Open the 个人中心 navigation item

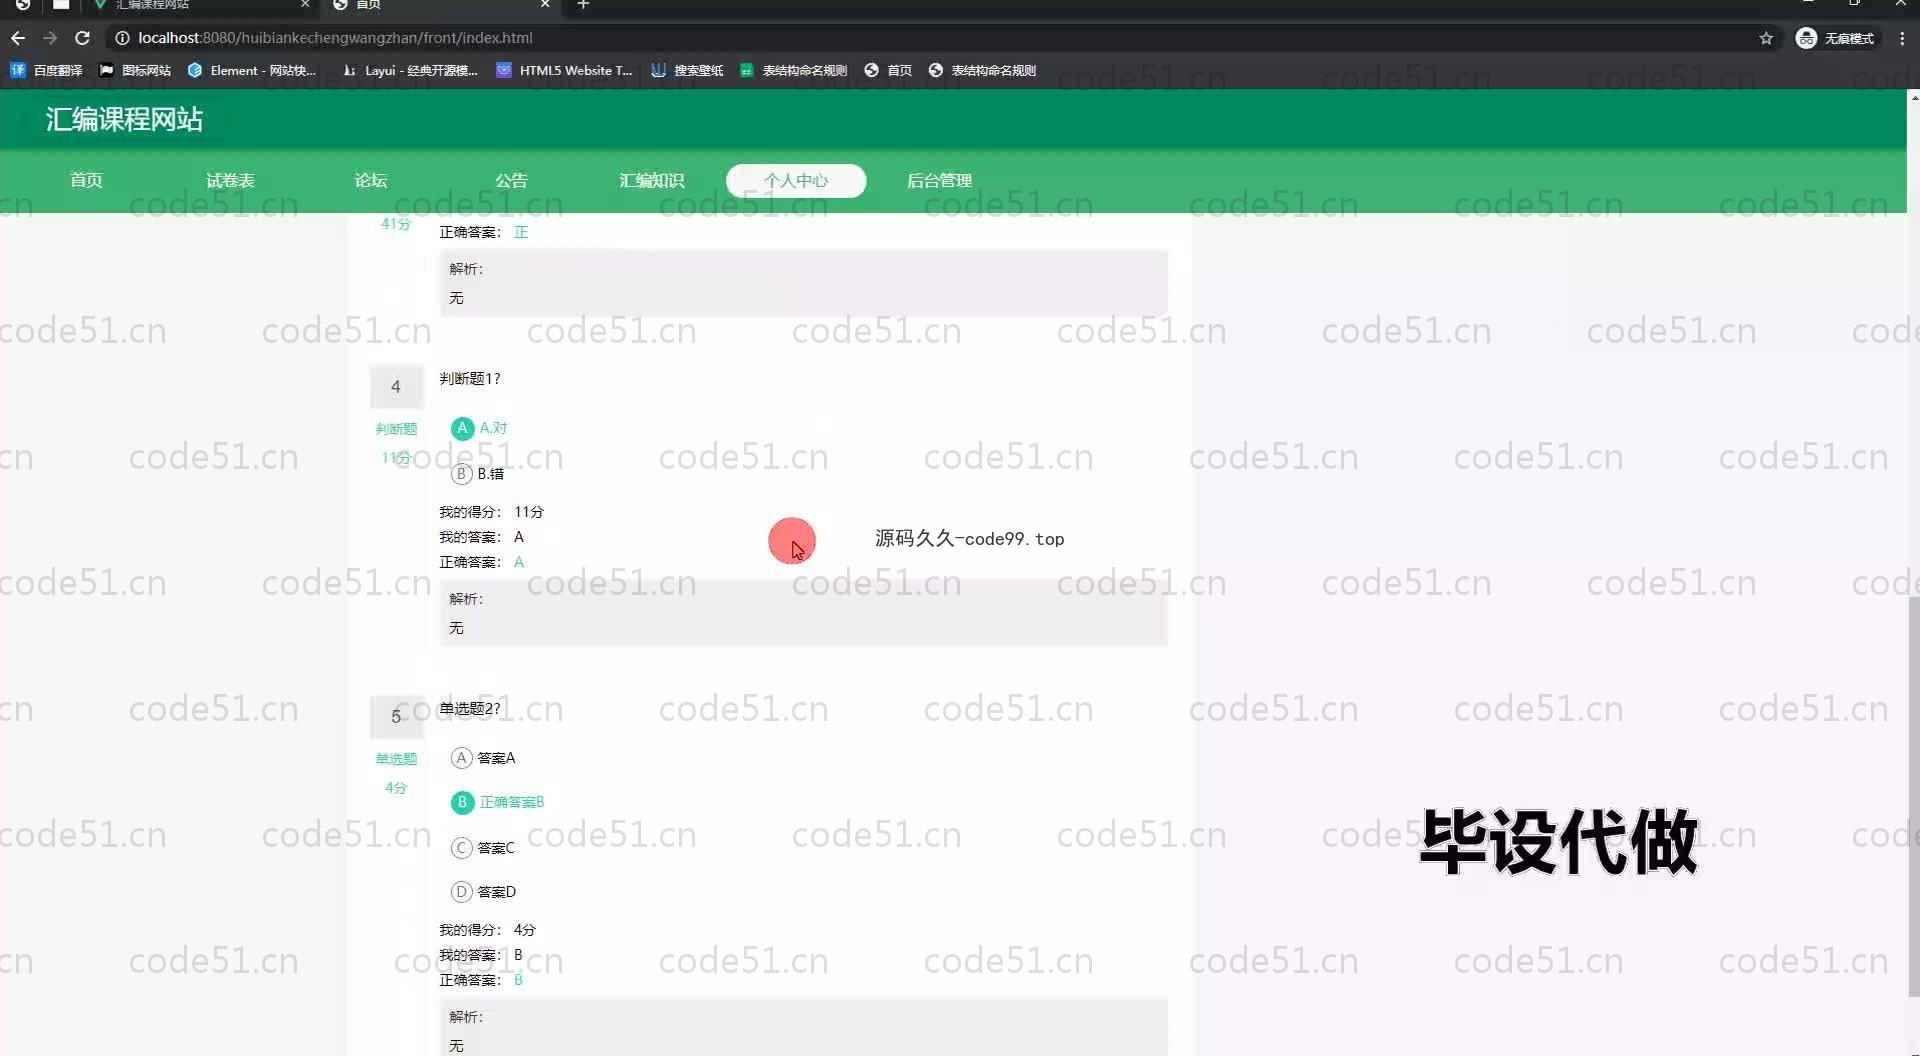pos(796,181)
